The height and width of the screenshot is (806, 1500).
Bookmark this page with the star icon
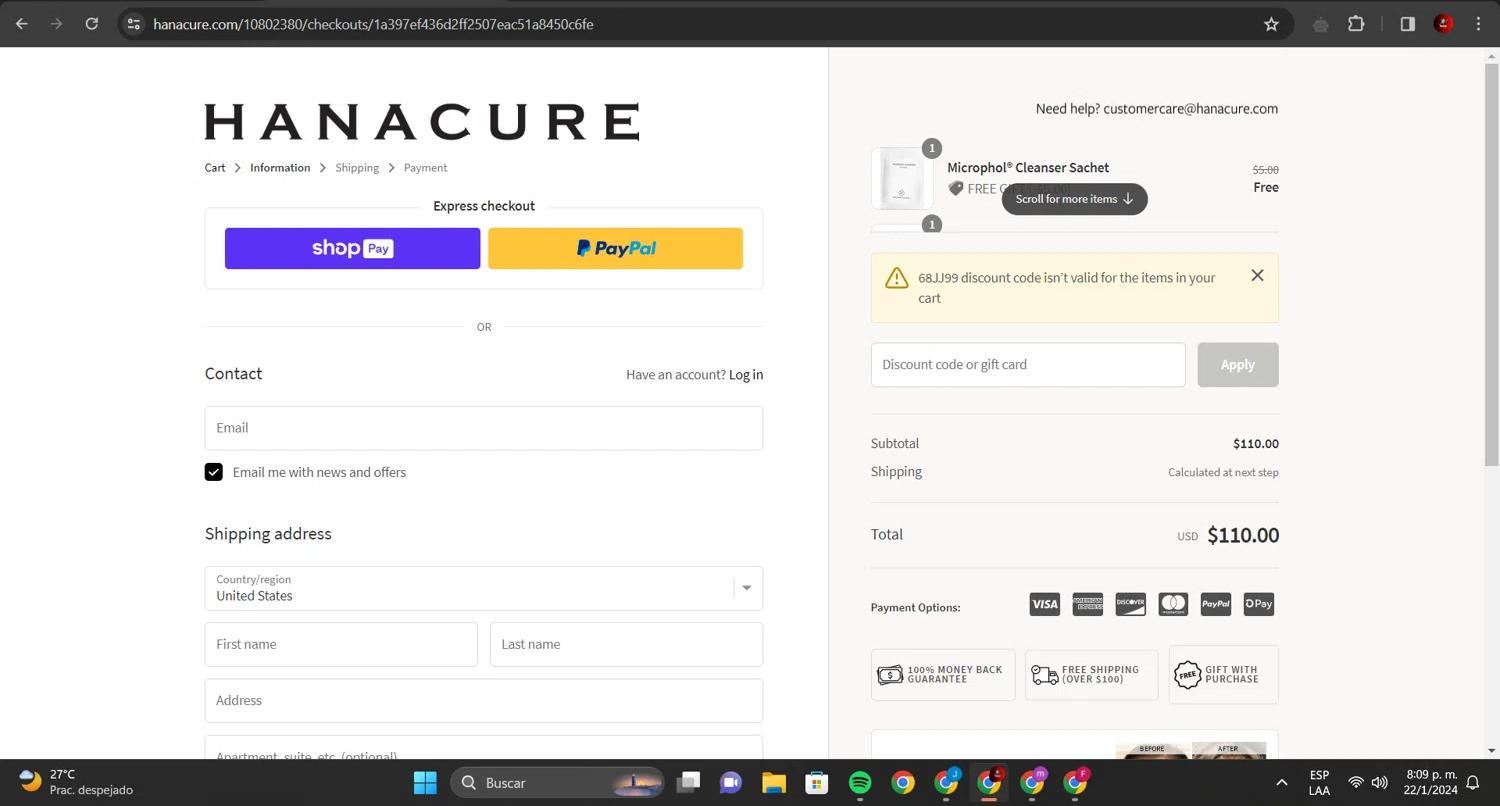point(1271,24)
